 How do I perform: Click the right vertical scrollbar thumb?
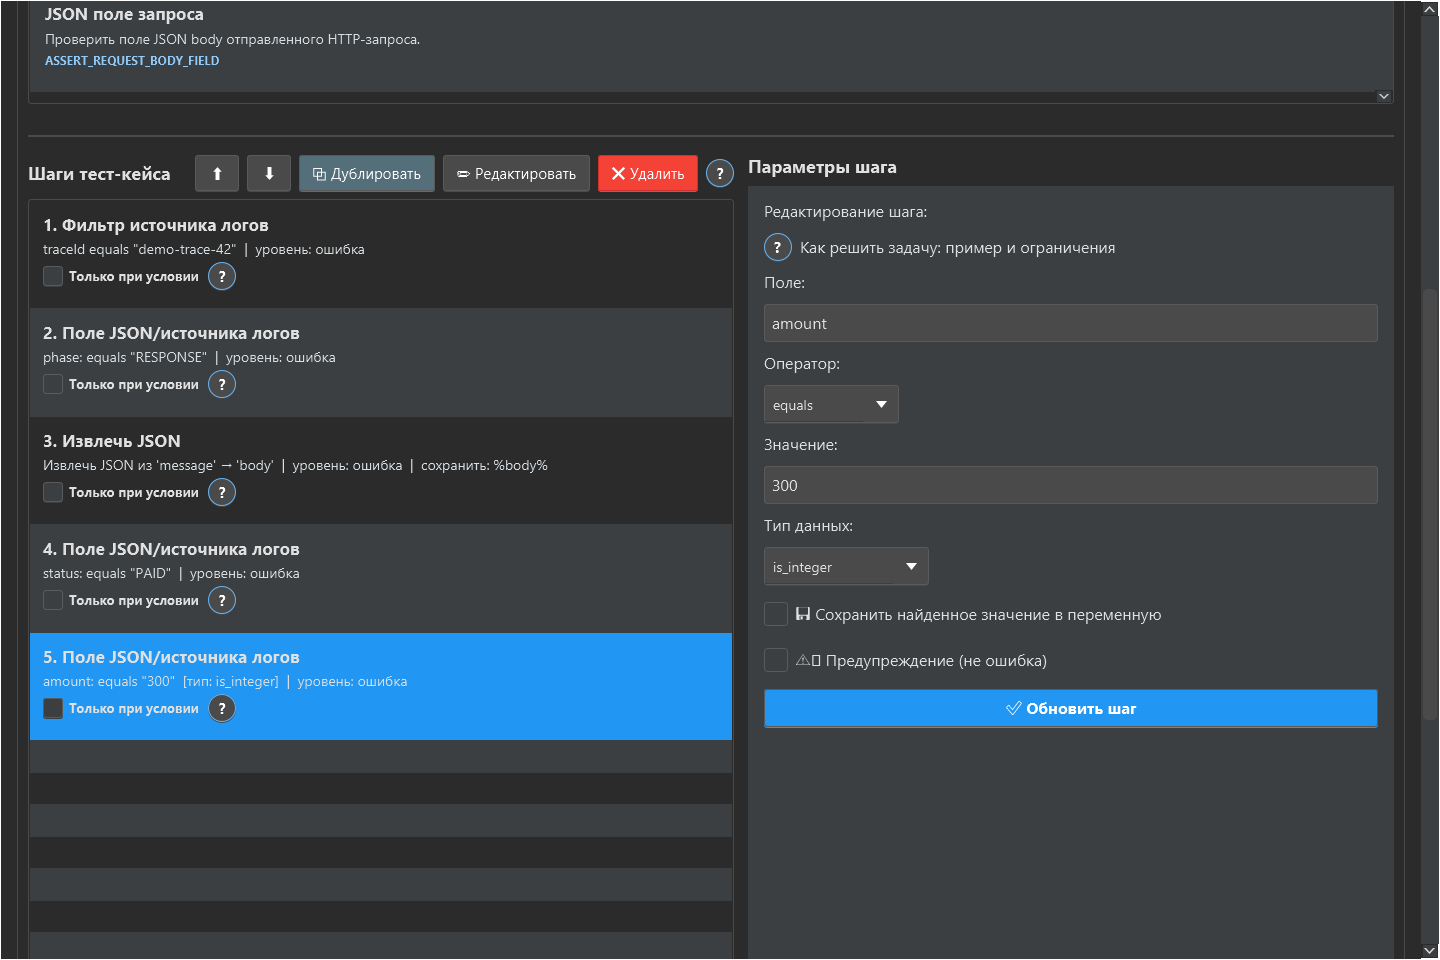click(1429, 504)
